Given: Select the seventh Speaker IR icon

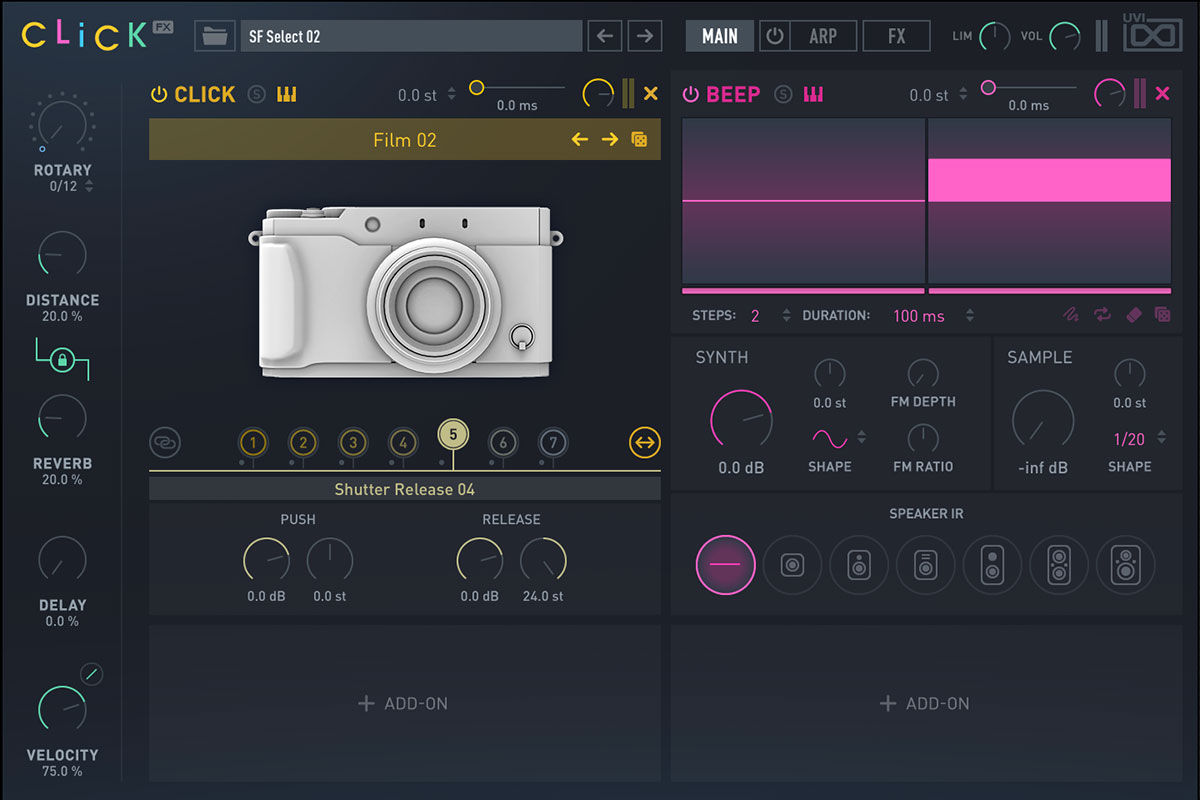Looking at the screenshot, I should 1126,565.
